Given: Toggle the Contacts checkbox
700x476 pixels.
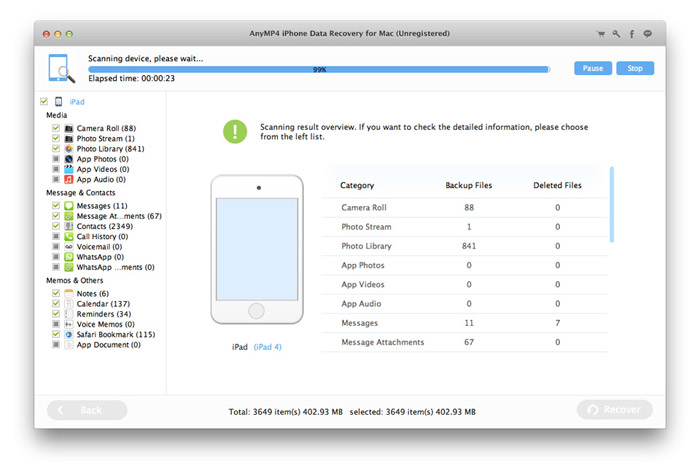Looking at the screenshot, I should pyautogui.click(x=55, y=226).
